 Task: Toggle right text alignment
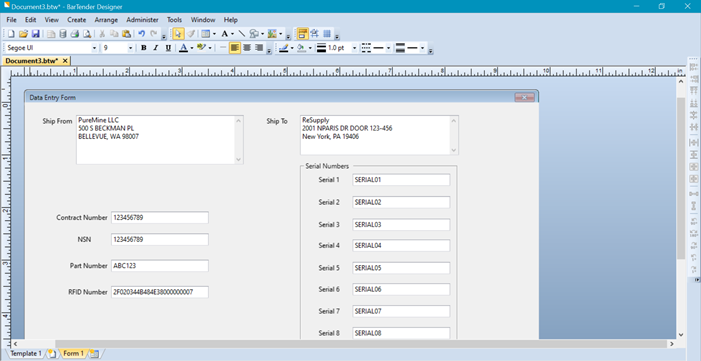[259, 48]
